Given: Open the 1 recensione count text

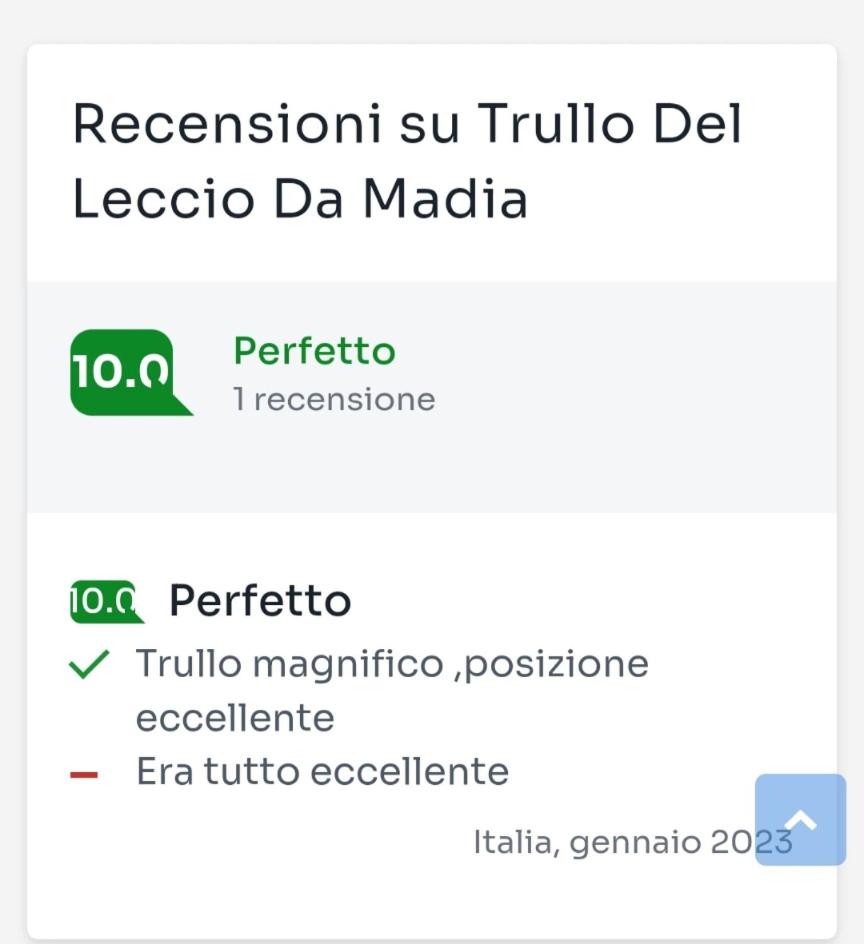Looking at the screenshot, I should click(334, 399).
